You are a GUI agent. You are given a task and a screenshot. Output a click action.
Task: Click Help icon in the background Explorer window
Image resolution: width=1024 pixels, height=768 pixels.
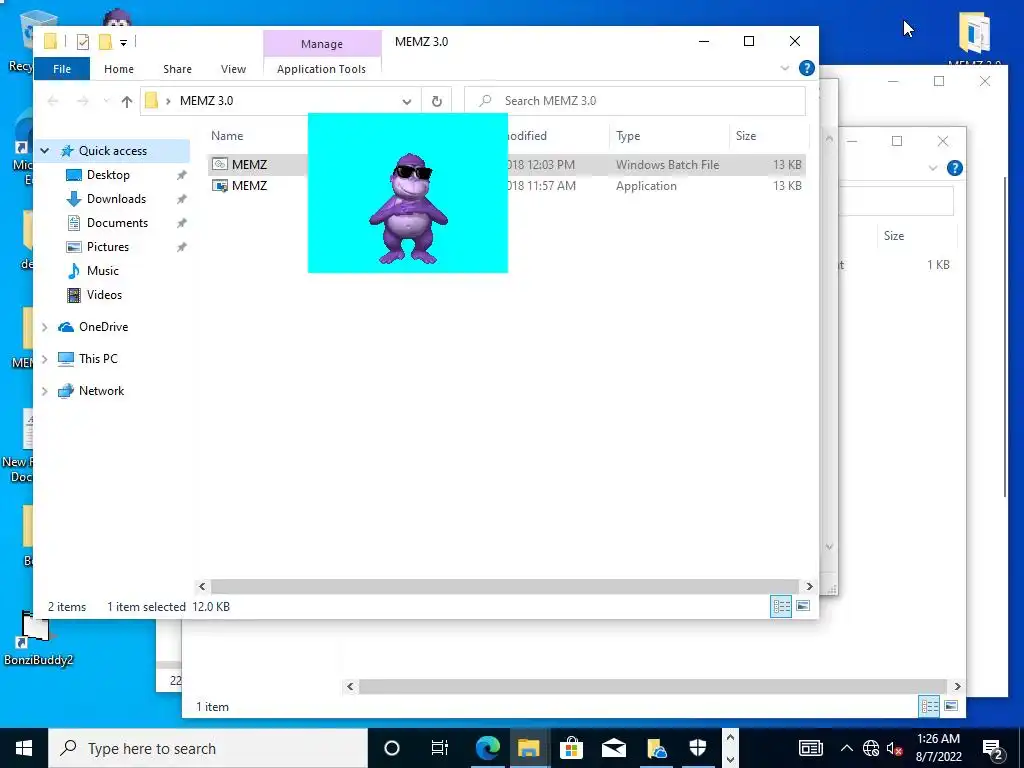(954, 168)
